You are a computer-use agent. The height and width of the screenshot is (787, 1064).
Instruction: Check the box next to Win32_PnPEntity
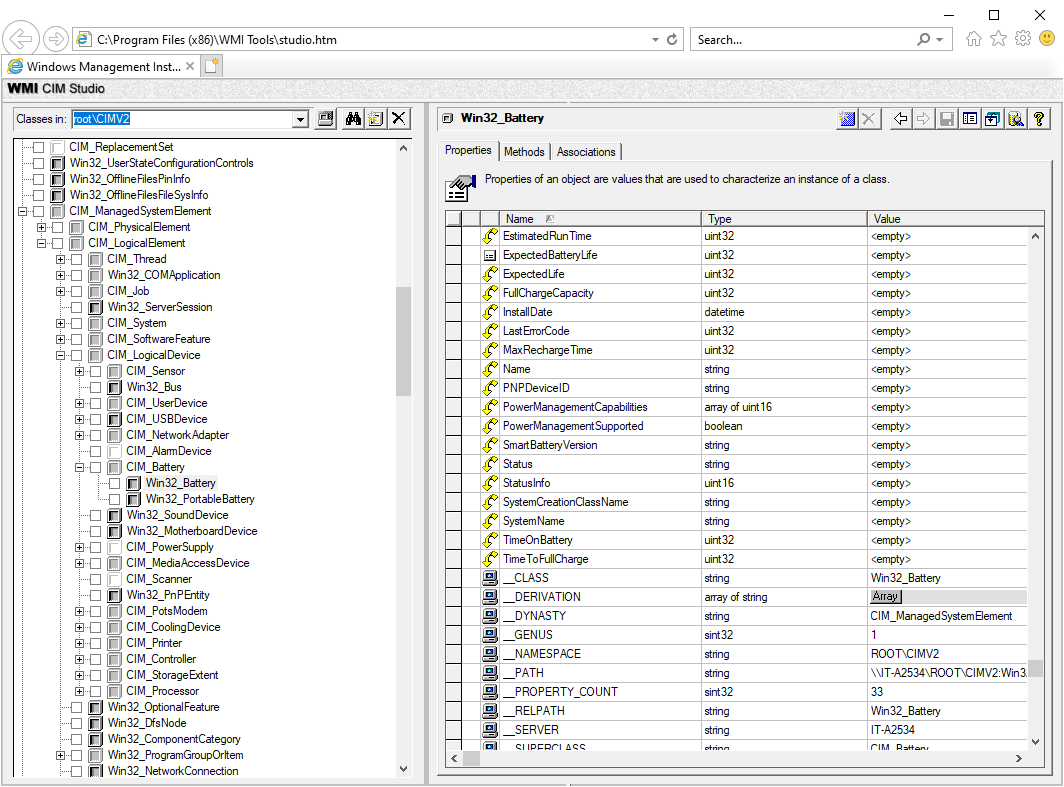click(96, 596)
